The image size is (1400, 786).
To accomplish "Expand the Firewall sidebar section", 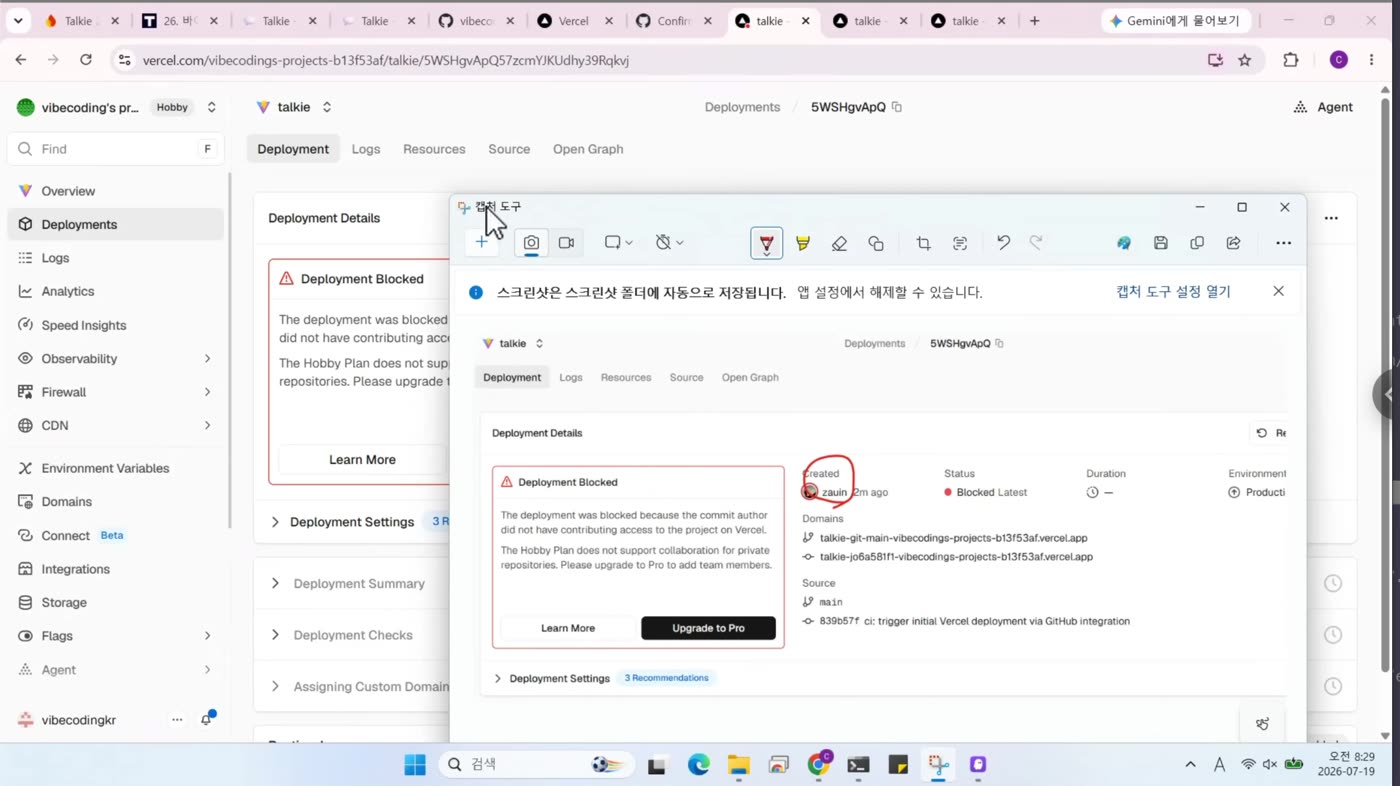I will click(116, 392).
